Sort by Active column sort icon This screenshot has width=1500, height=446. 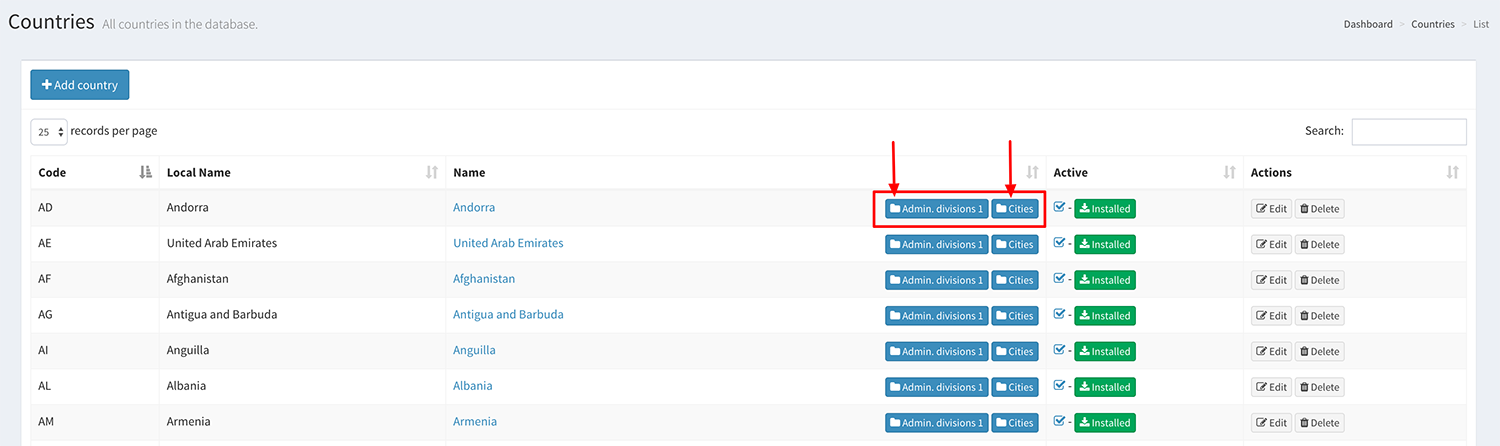[1230, 172]
